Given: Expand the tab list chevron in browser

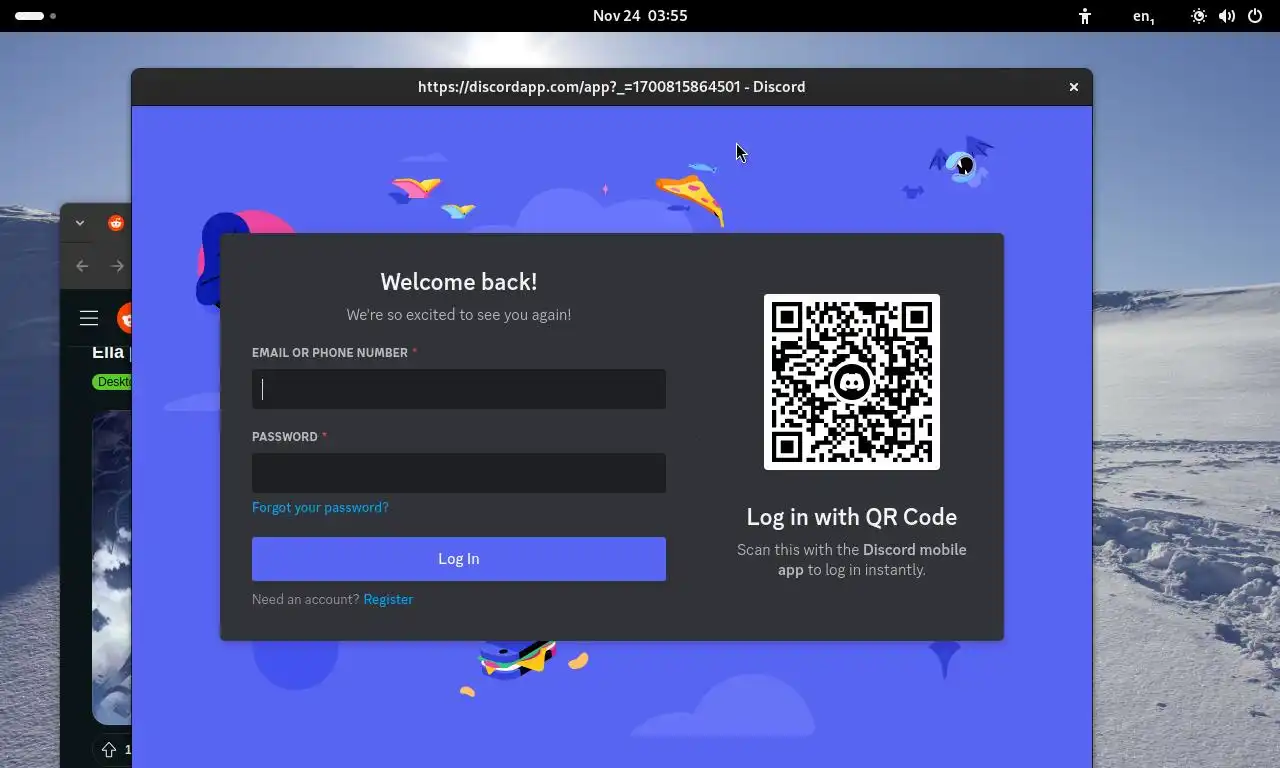Looking at the screenshot, I should 80,223.
